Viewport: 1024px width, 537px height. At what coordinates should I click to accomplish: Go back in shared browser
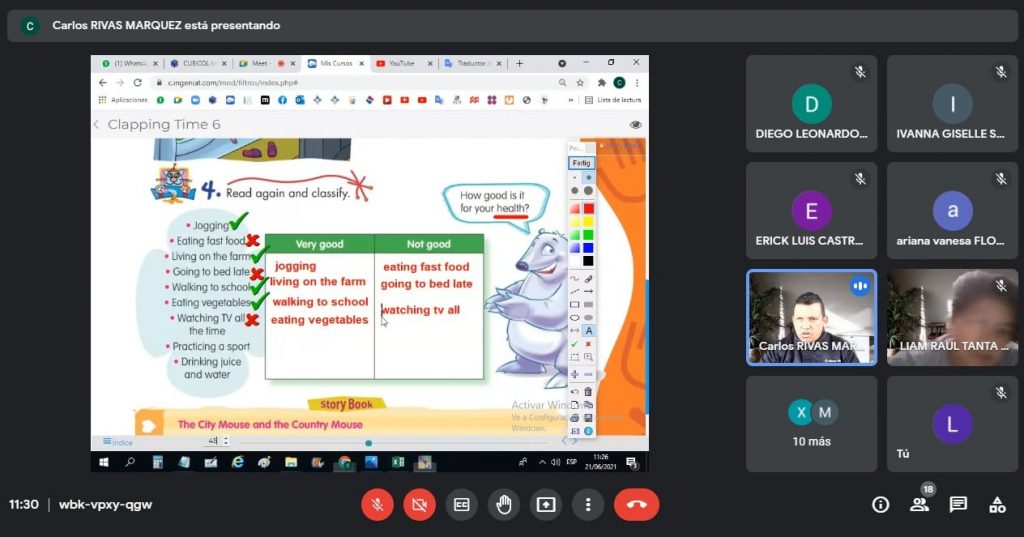103,82
